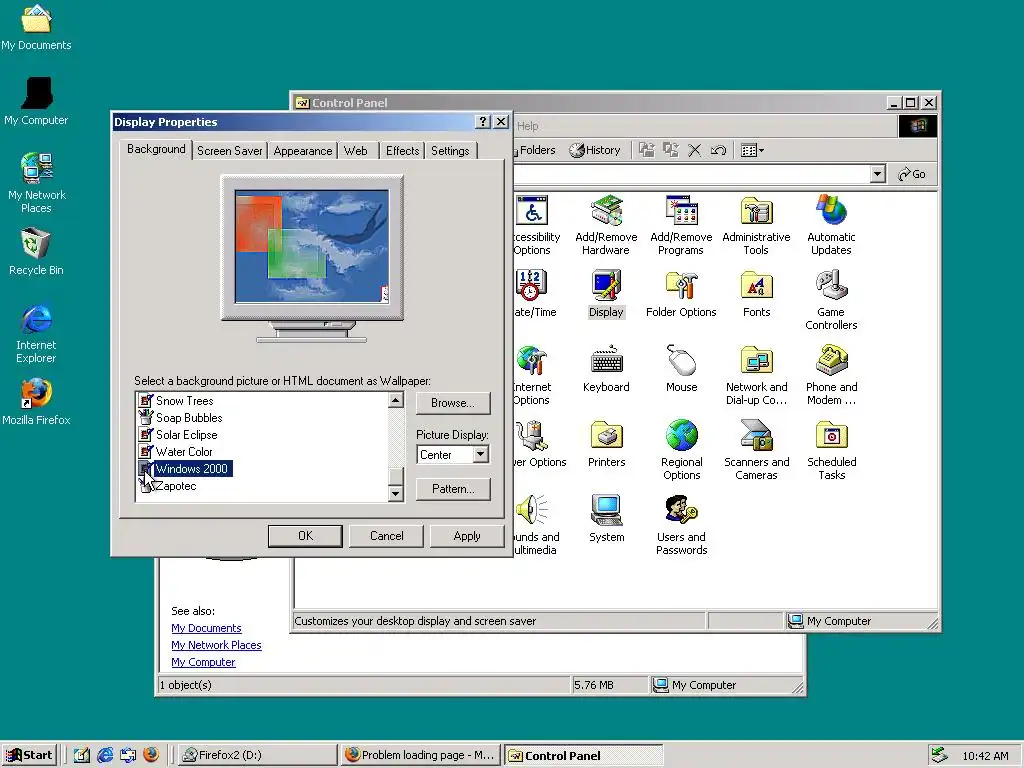Switch to the Web tab

pos(356,151)
